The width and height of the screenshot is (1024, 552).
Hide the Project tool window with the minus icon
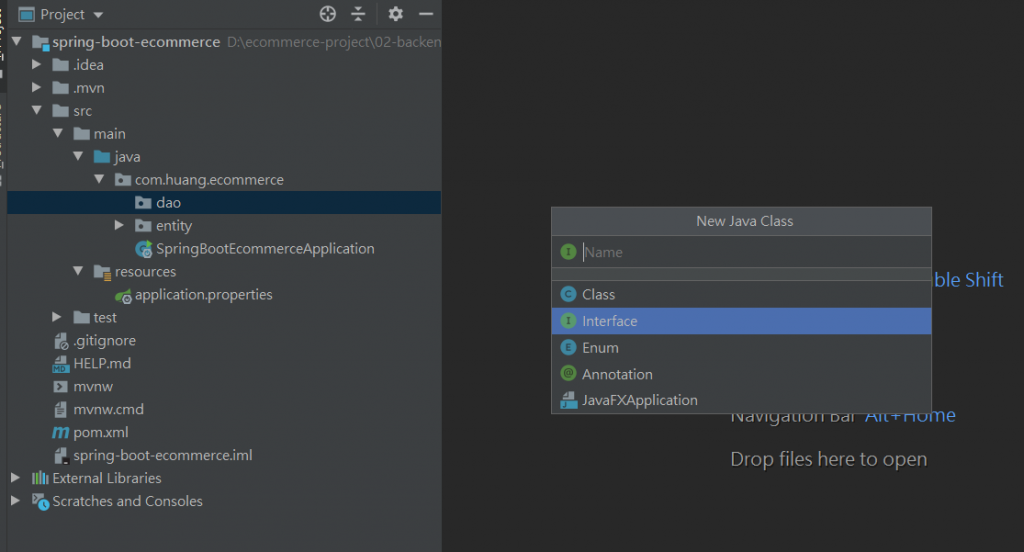click(x=425, y=14)
